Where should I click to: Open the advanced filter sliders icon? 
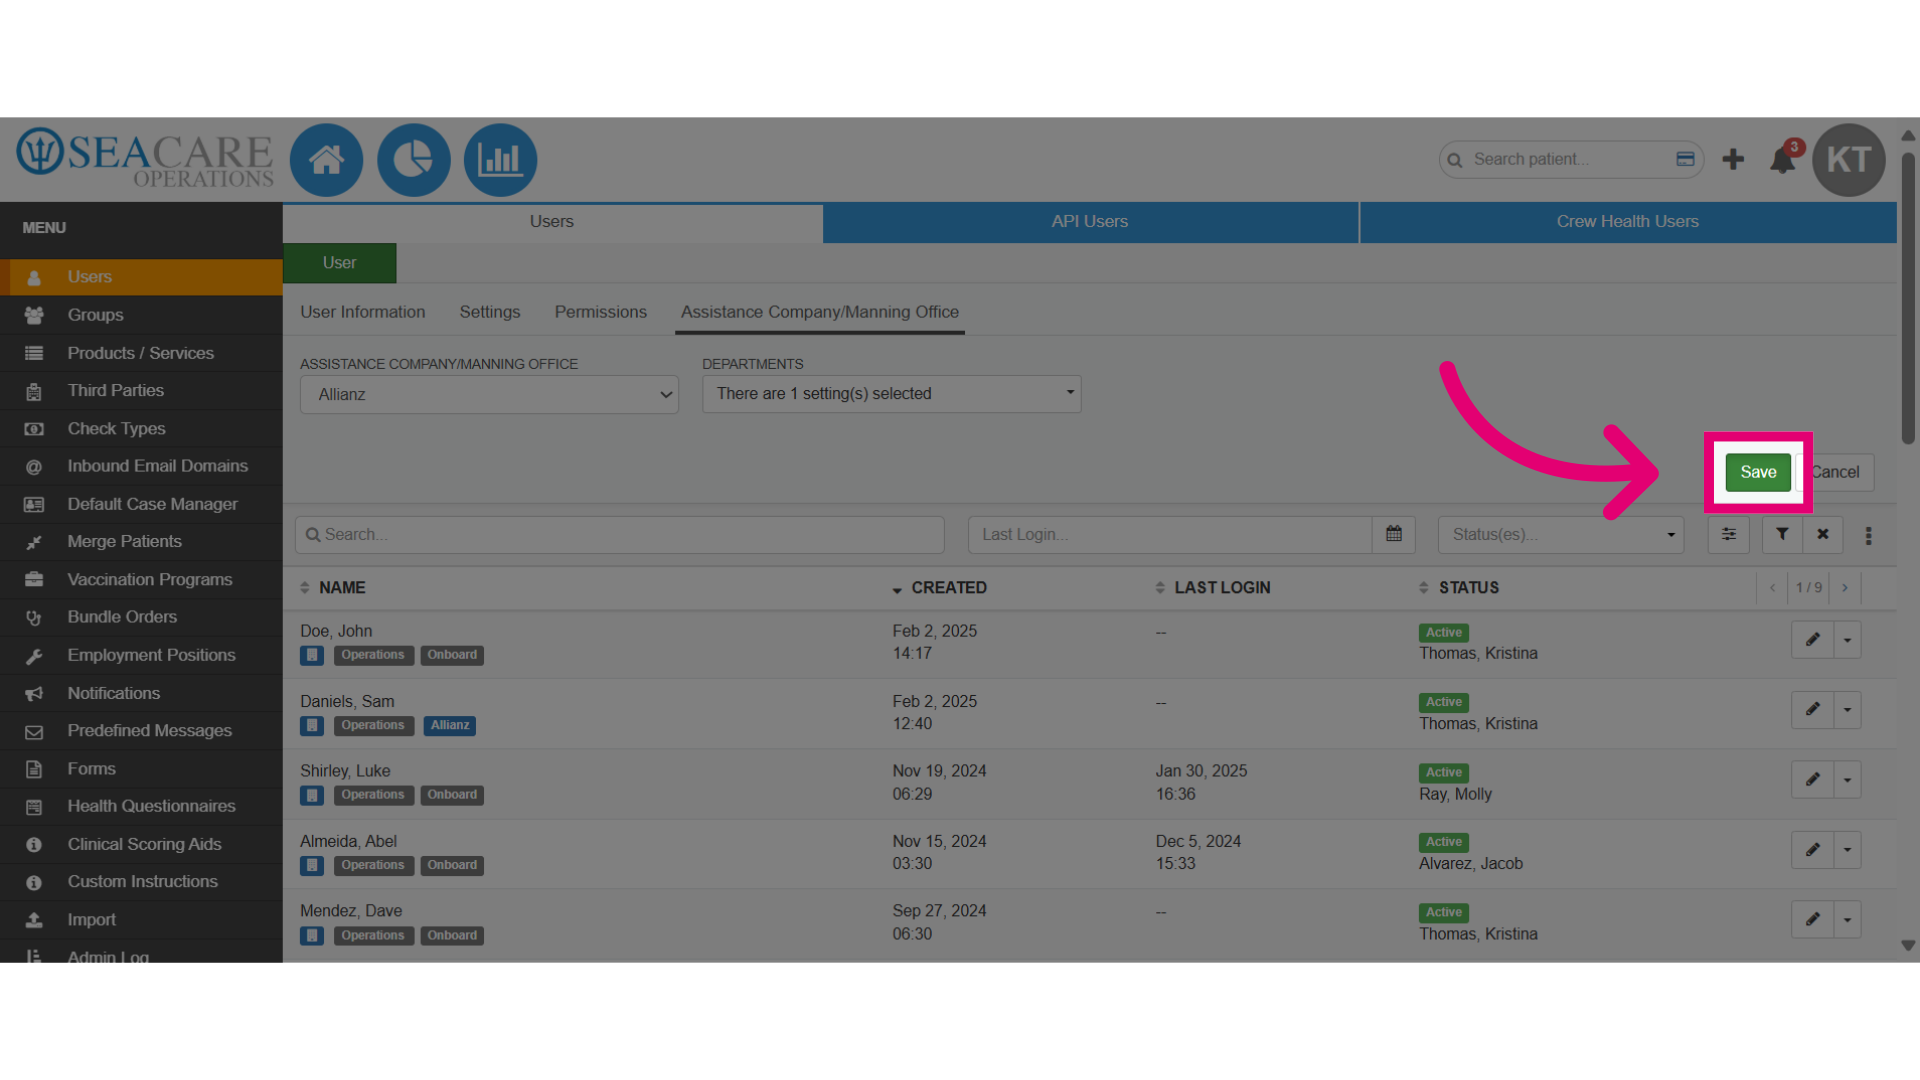coord(1728,535)
